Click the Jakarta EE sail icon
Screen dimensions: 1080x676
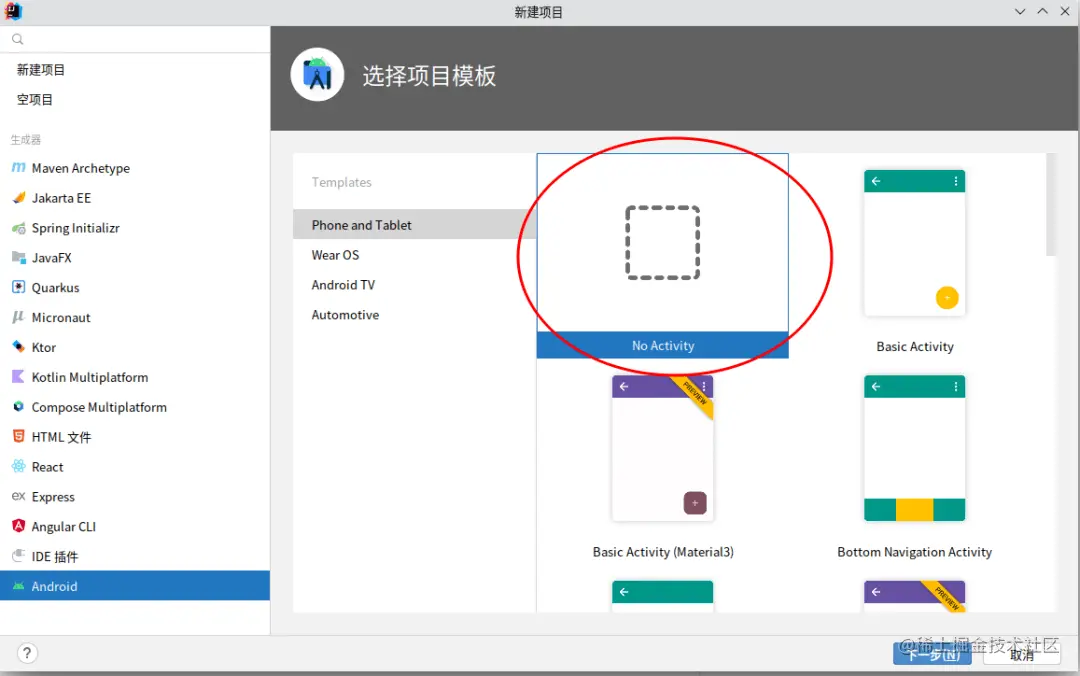pos(19,198)
